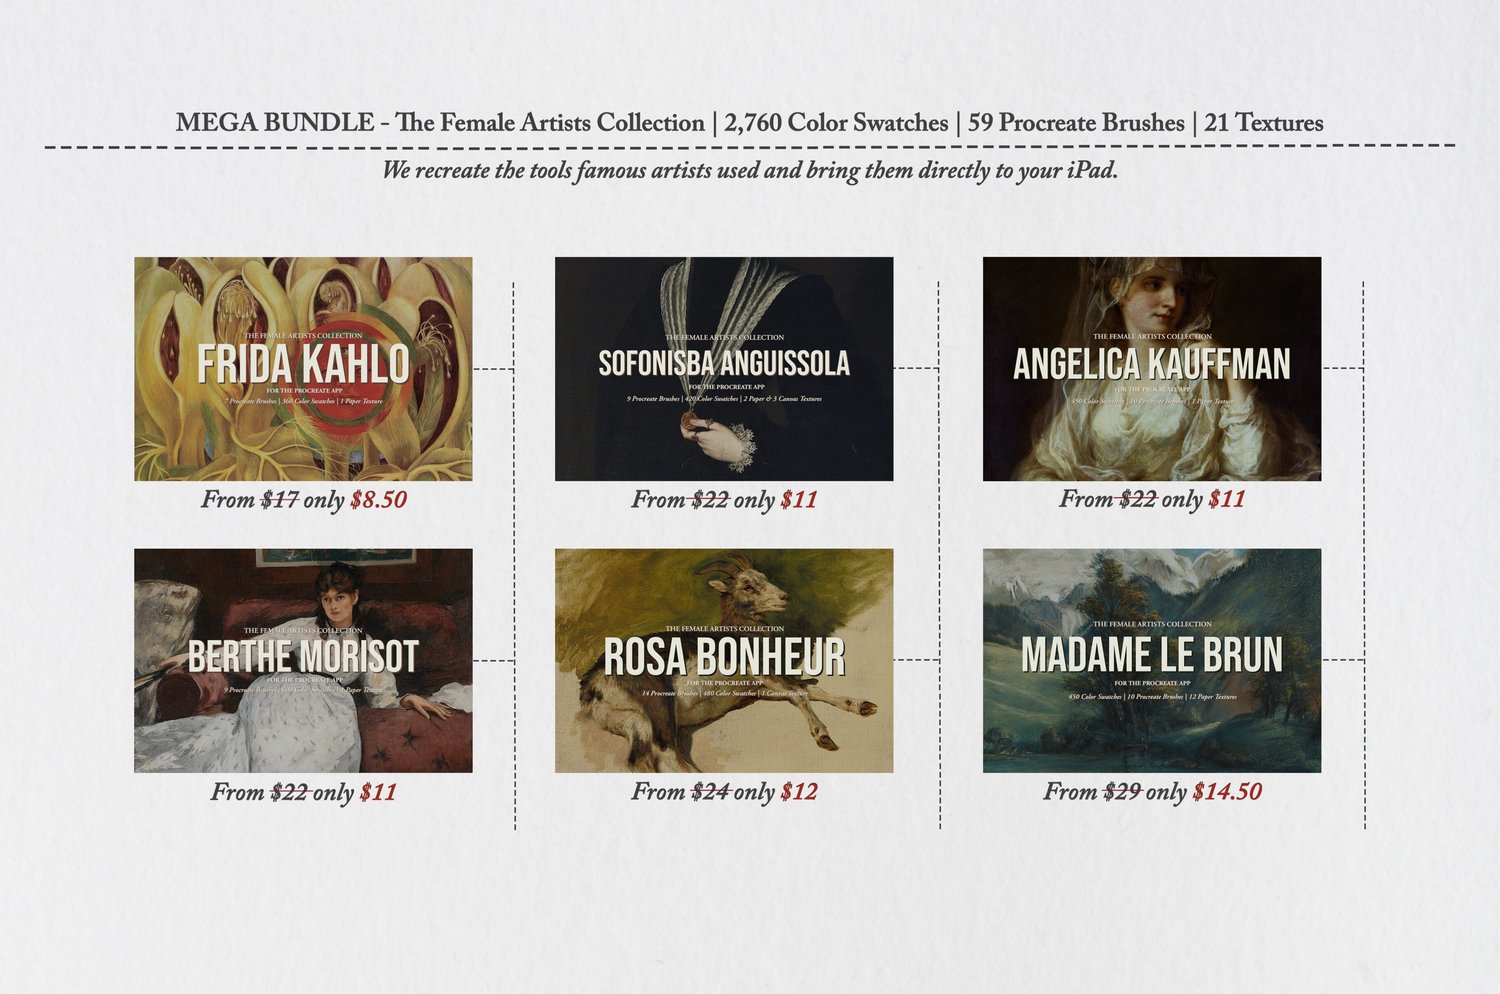This screenshot has width=1500, height=994.
Task: Click the Berthe Morisot product image
Action: [x=303, y=660]
